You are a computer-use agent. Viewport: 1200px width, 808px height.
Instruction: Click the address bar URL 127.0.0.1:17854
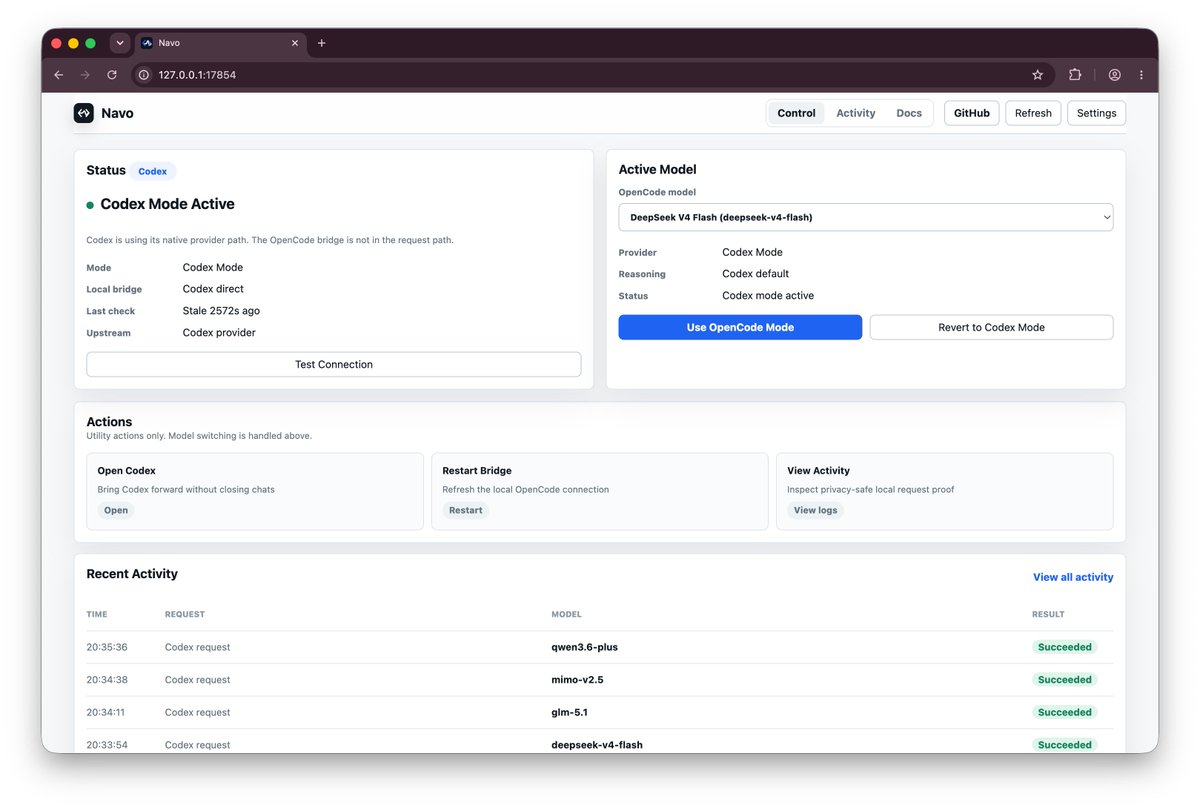click(x=197, y=75)
